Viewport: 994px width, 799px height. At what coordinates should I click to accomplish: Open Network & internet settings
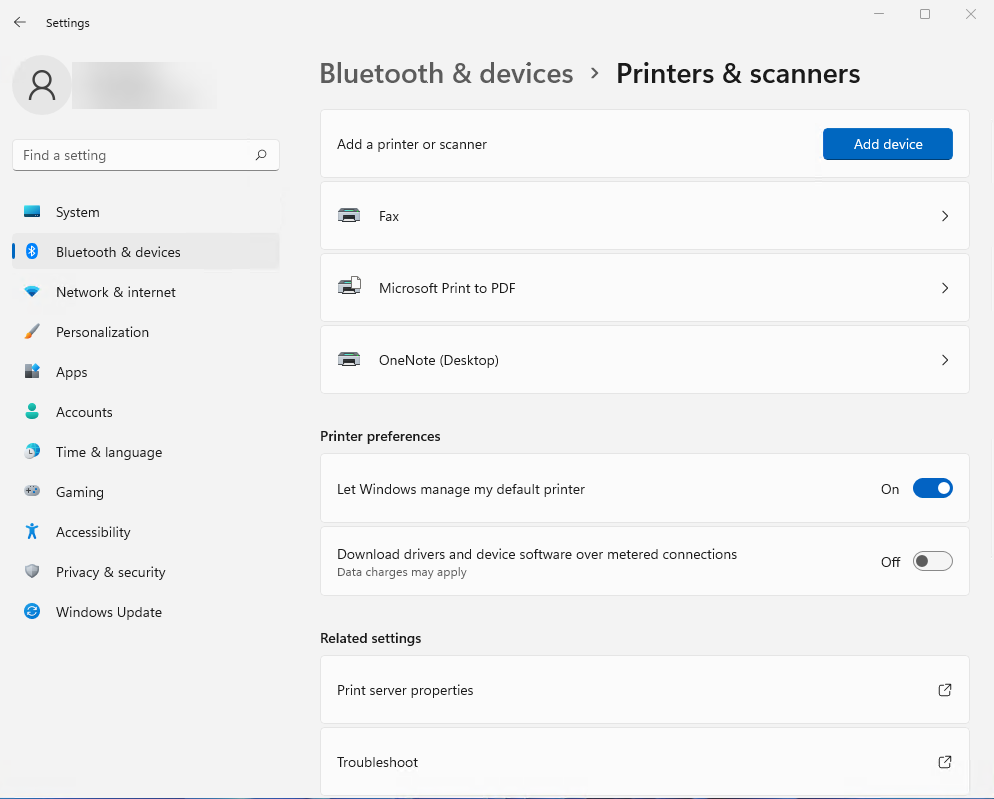click(146, 292)
